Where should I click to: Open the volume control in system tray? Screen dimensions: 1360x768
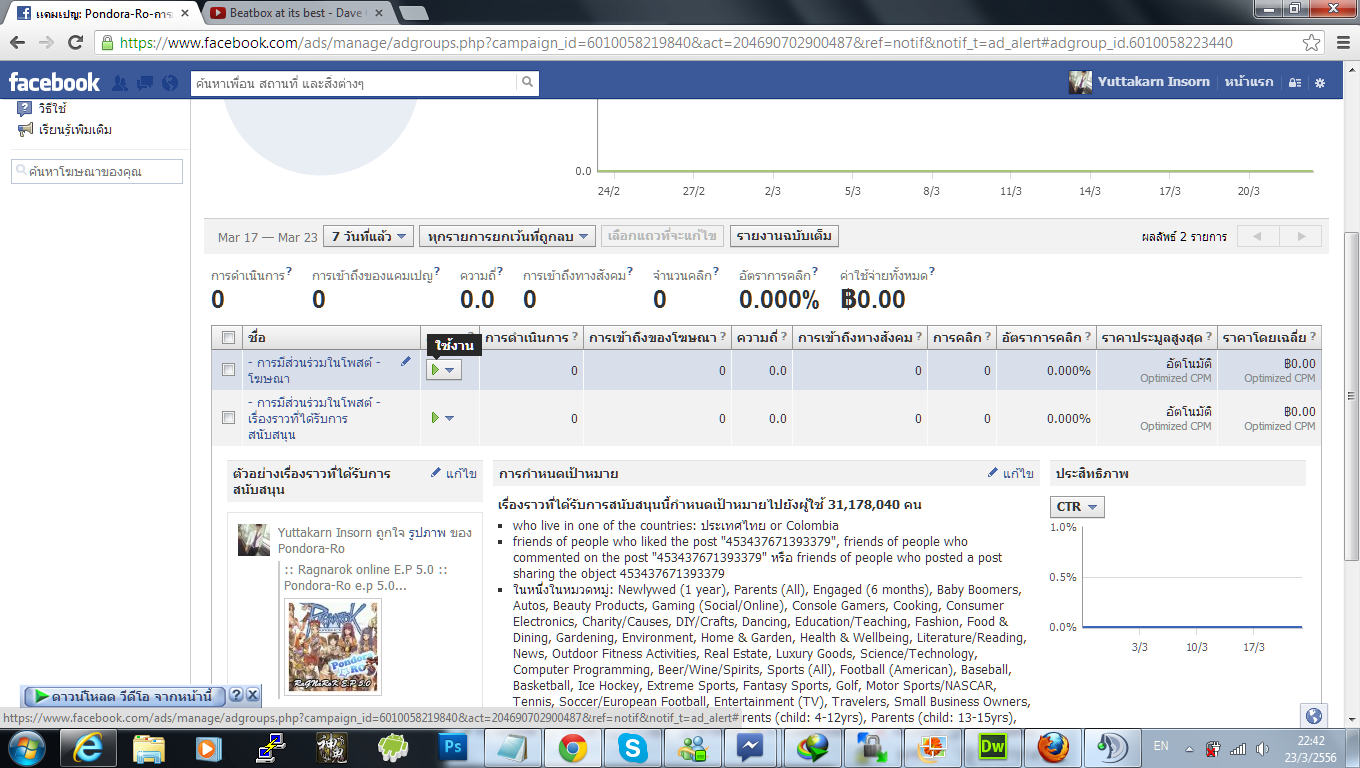[x=1261, y=747]
